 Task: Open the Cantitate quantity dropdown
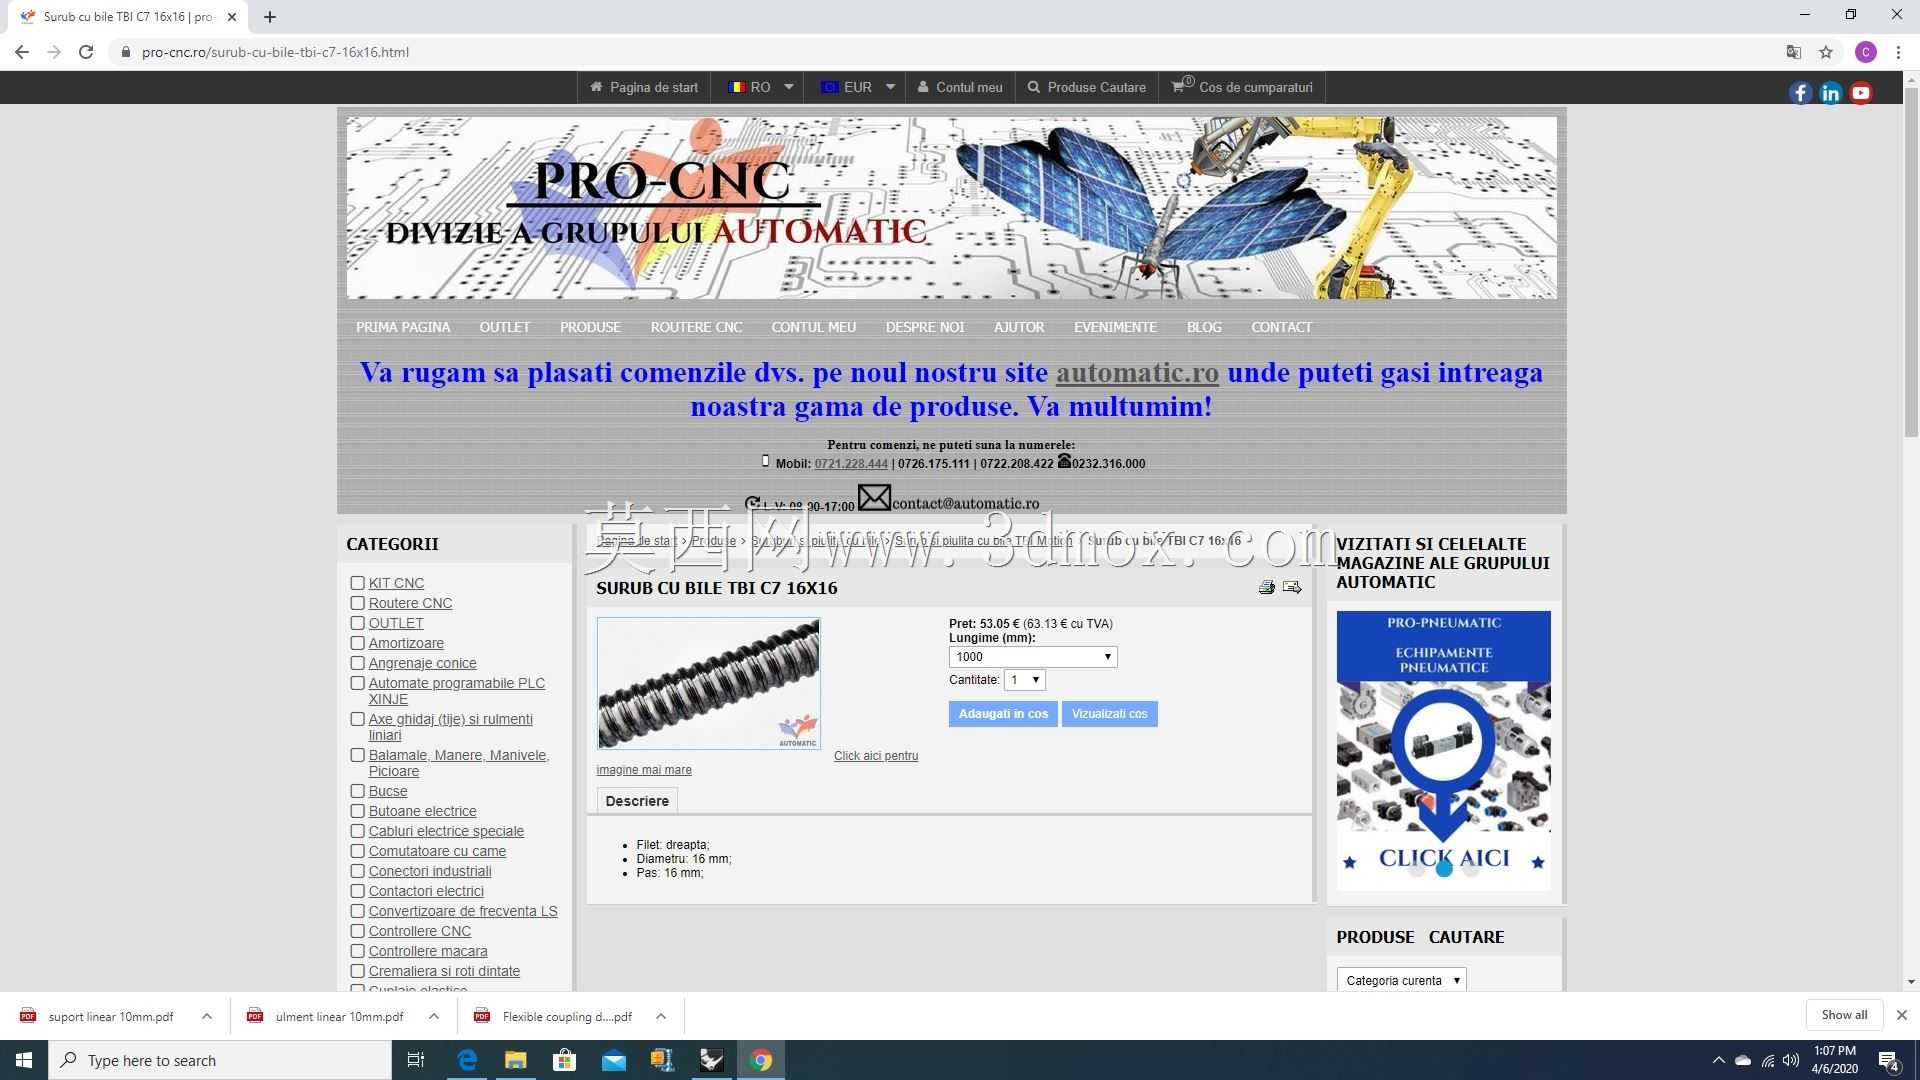click(x=1025, y=680)
